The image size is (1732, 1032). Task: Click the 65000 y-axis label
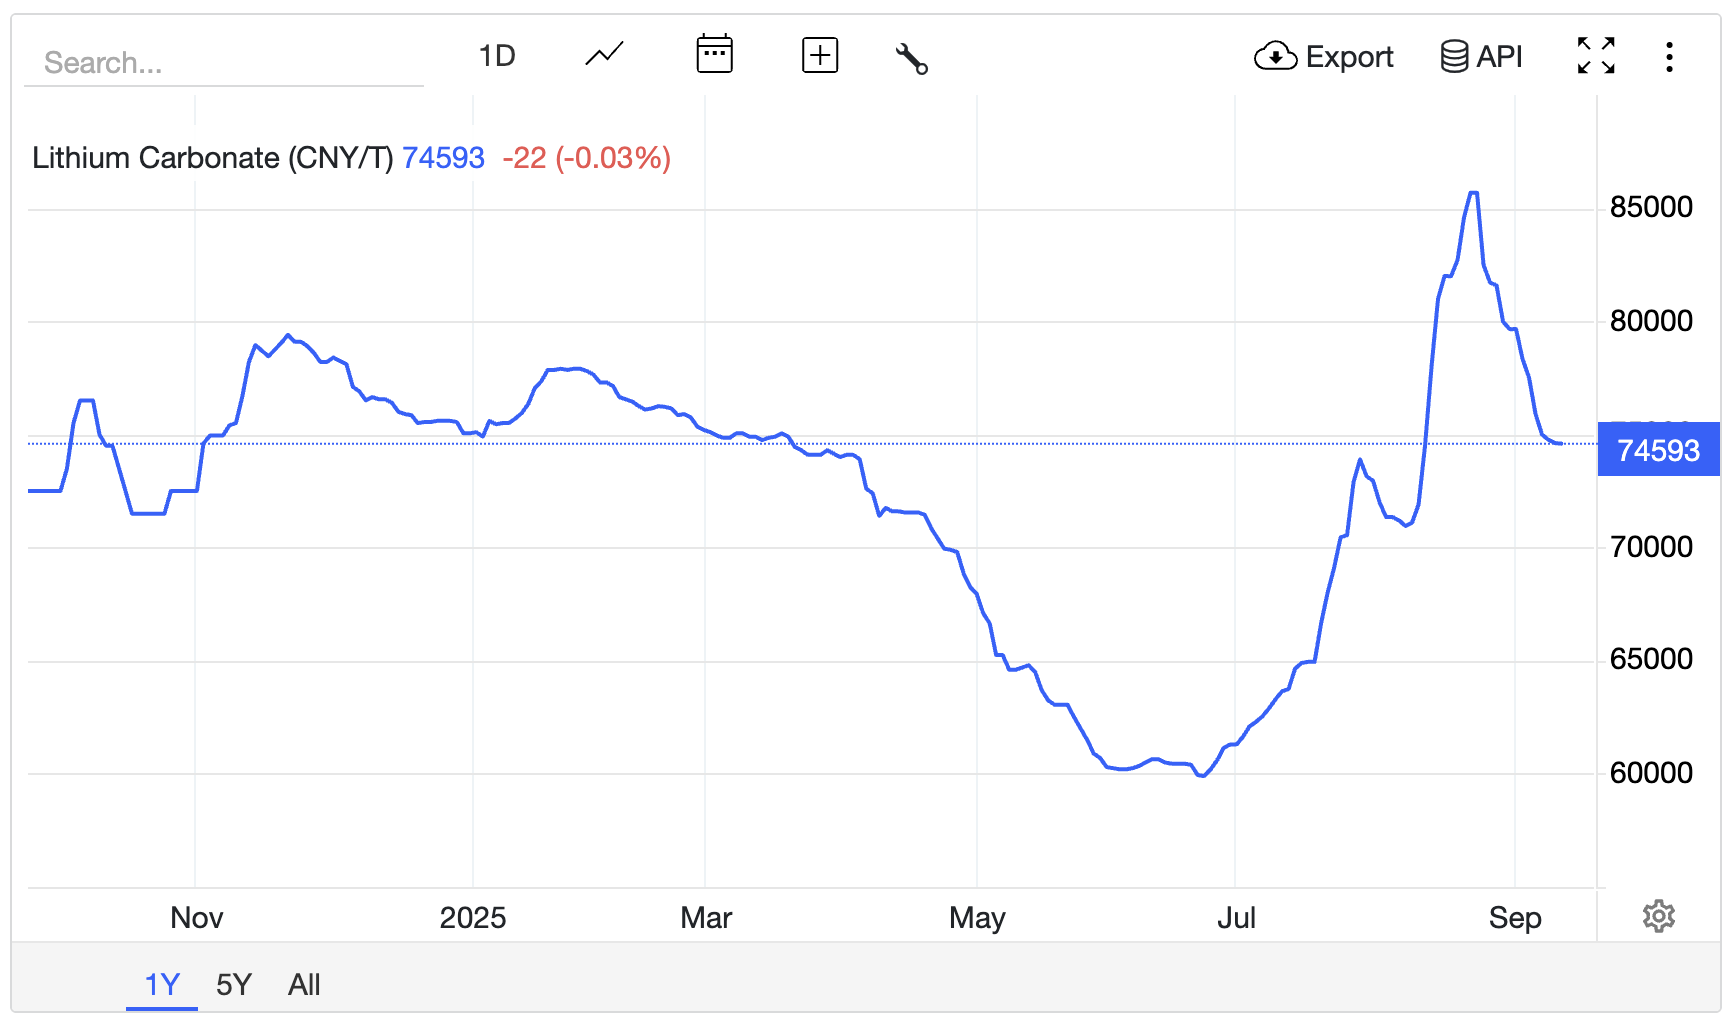[1651, 659]
